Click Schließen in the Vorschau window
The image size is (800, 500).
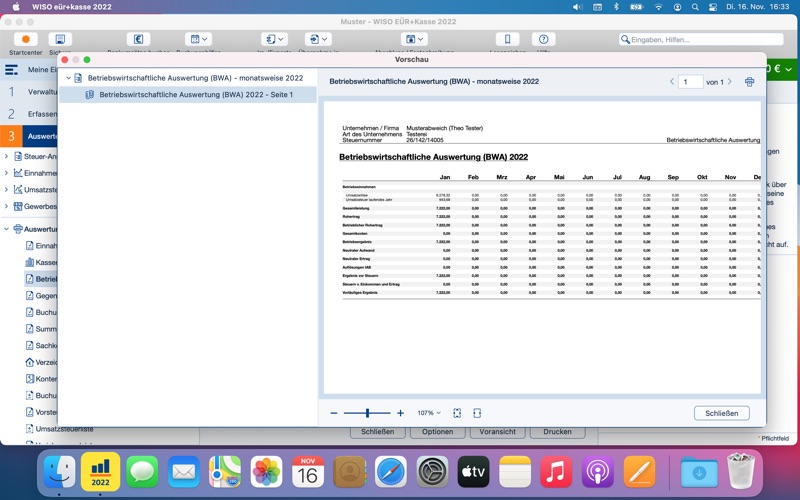coord(721,413)
